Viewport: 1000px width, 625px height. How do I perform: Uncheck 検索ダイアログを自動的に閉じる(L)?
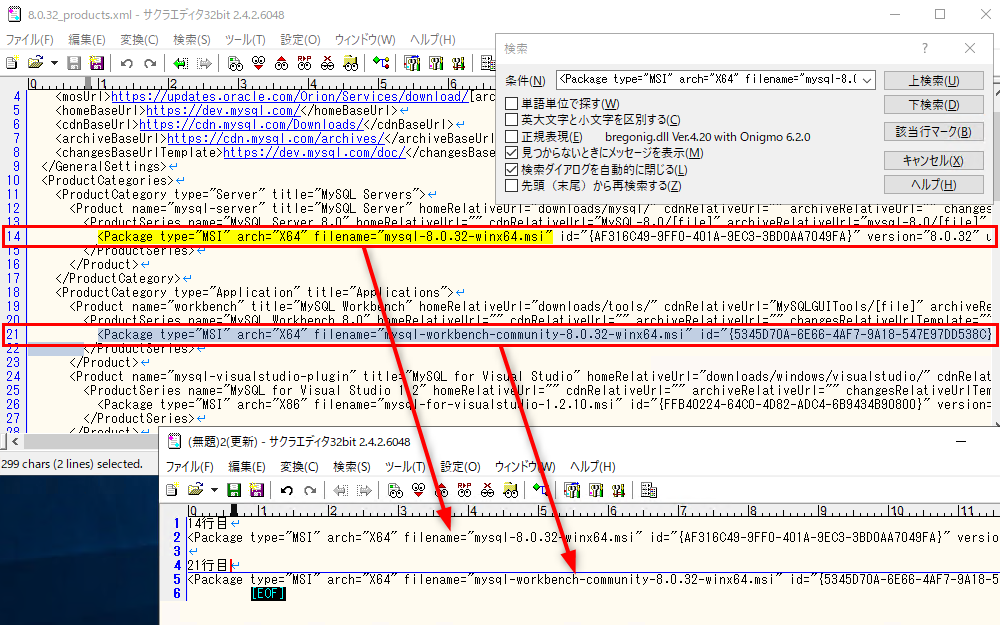tap(511, 170)
